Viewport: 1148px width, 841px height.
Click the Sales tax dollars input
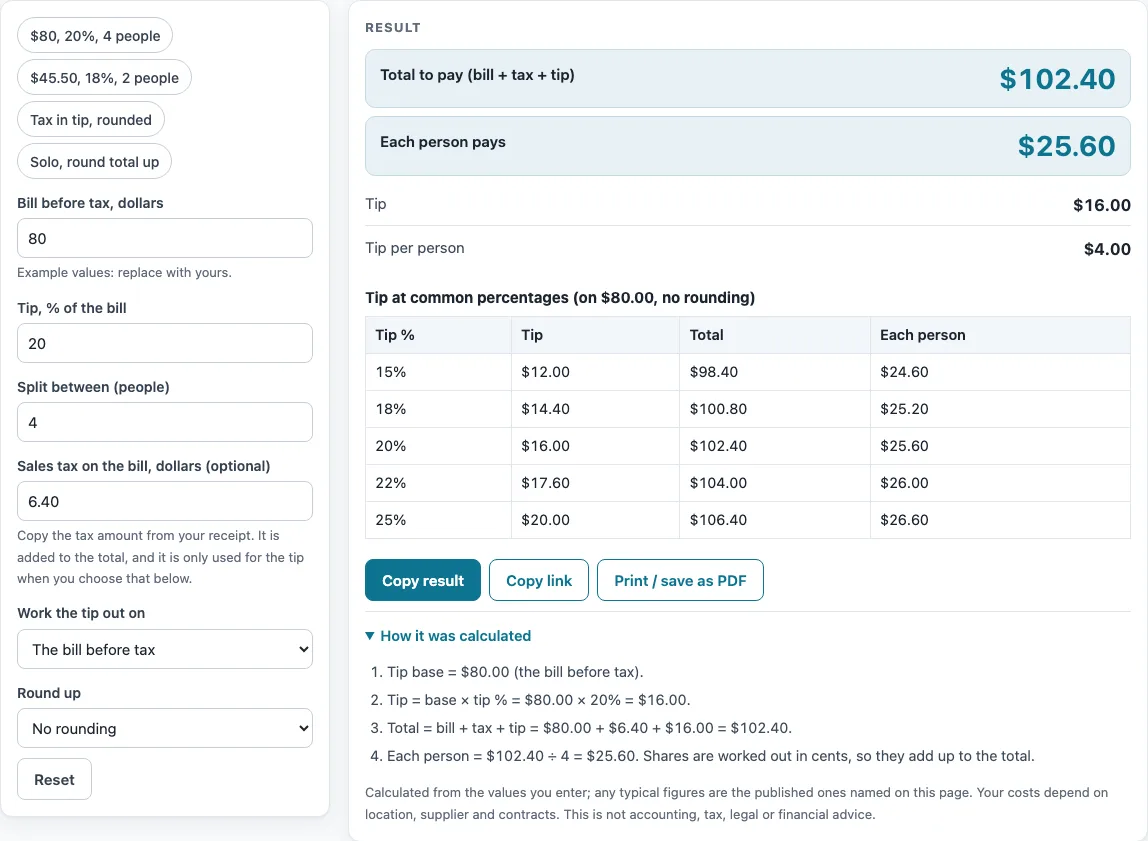point(165,501)
